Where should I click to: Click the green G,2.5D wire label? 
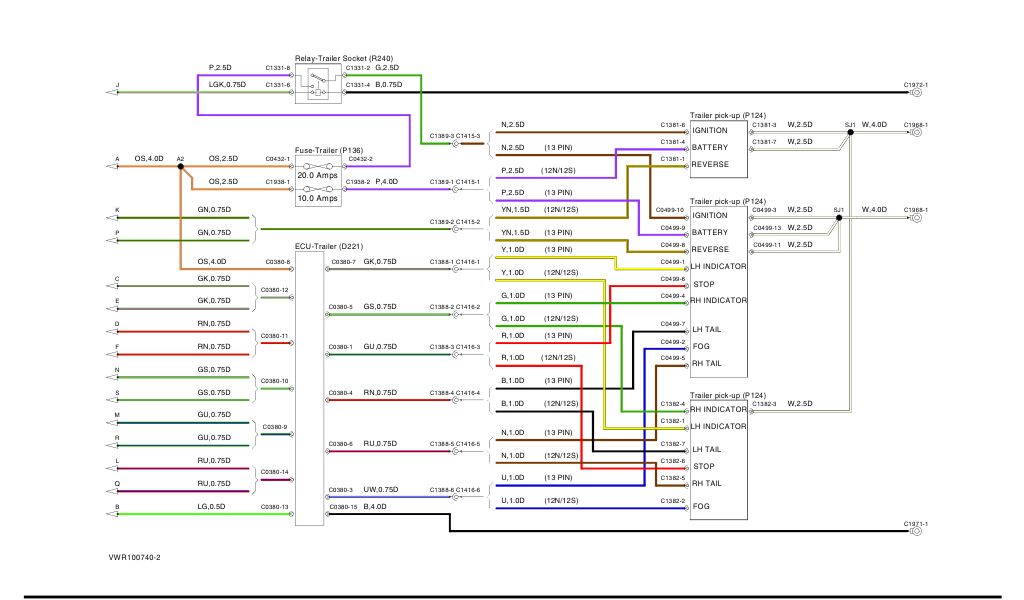click(x=386, y=67)
